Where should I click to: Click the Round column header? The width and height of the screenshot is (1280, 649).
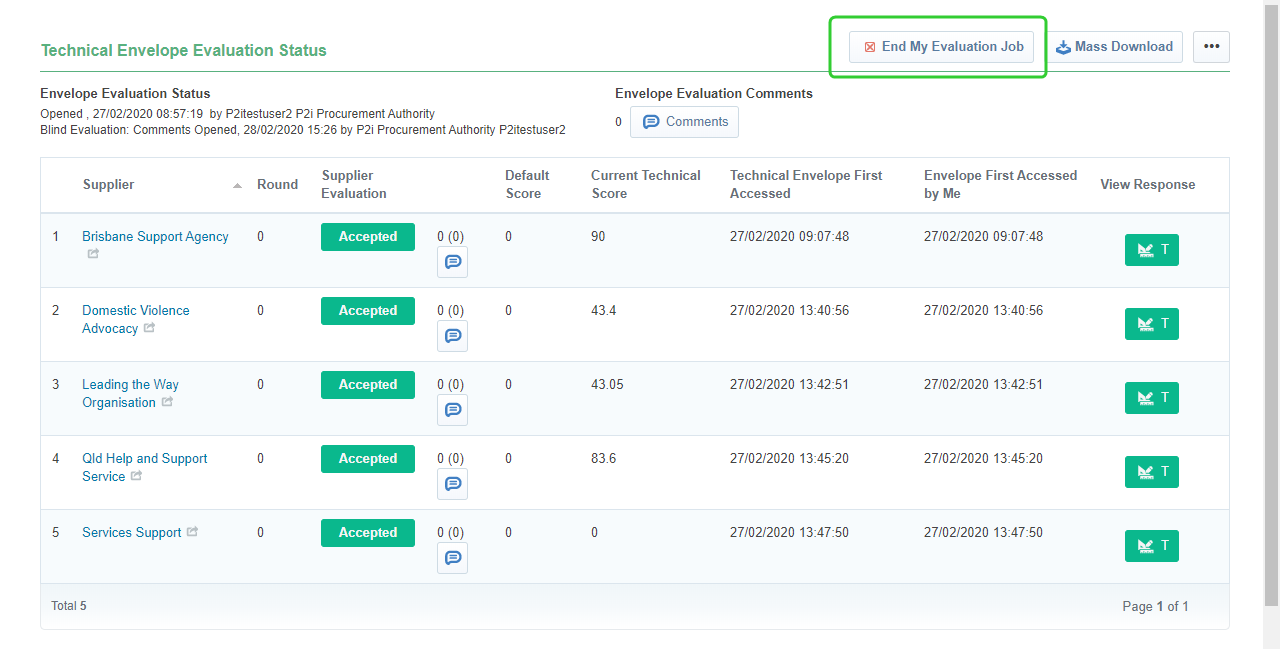click(x=277, y=184)
